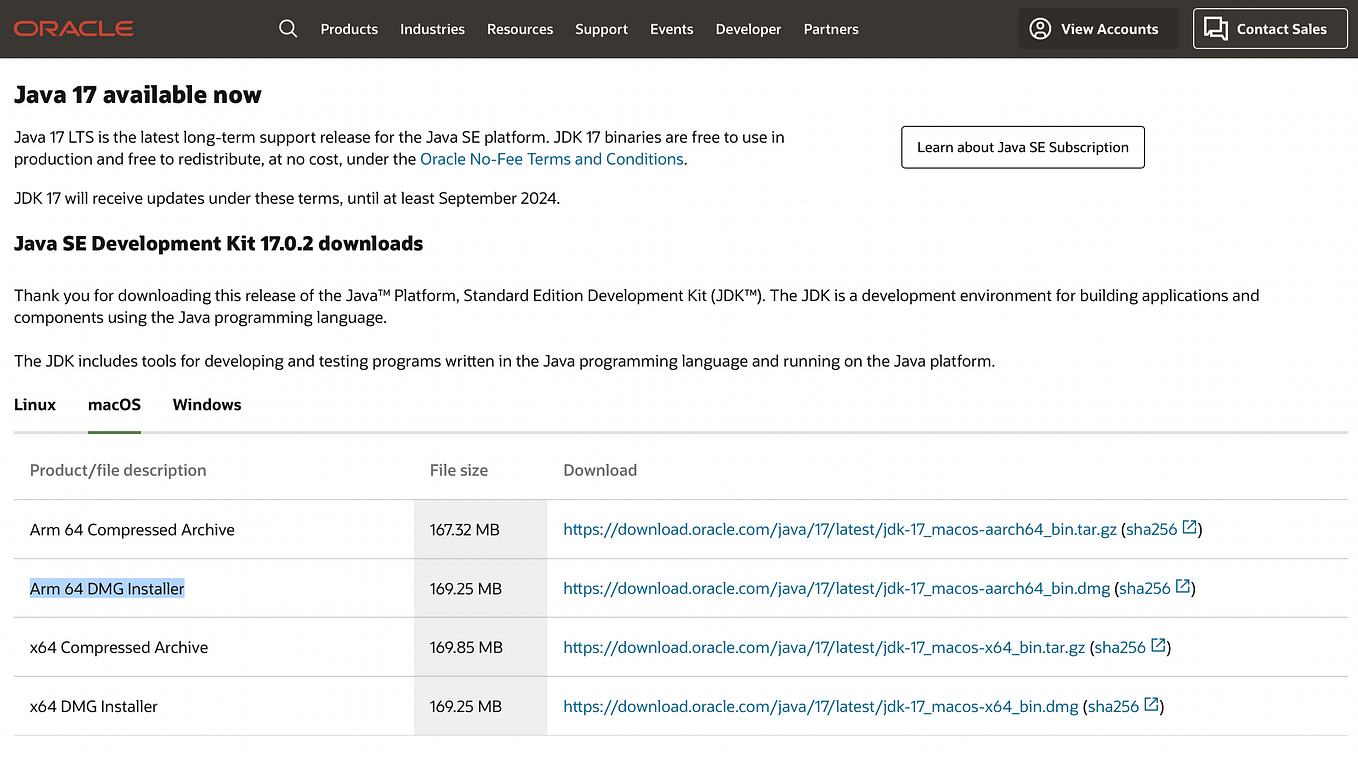This screenshot has width=1358, height=757.
Task: Open the Industries menu
Action: tap(432, 29)
